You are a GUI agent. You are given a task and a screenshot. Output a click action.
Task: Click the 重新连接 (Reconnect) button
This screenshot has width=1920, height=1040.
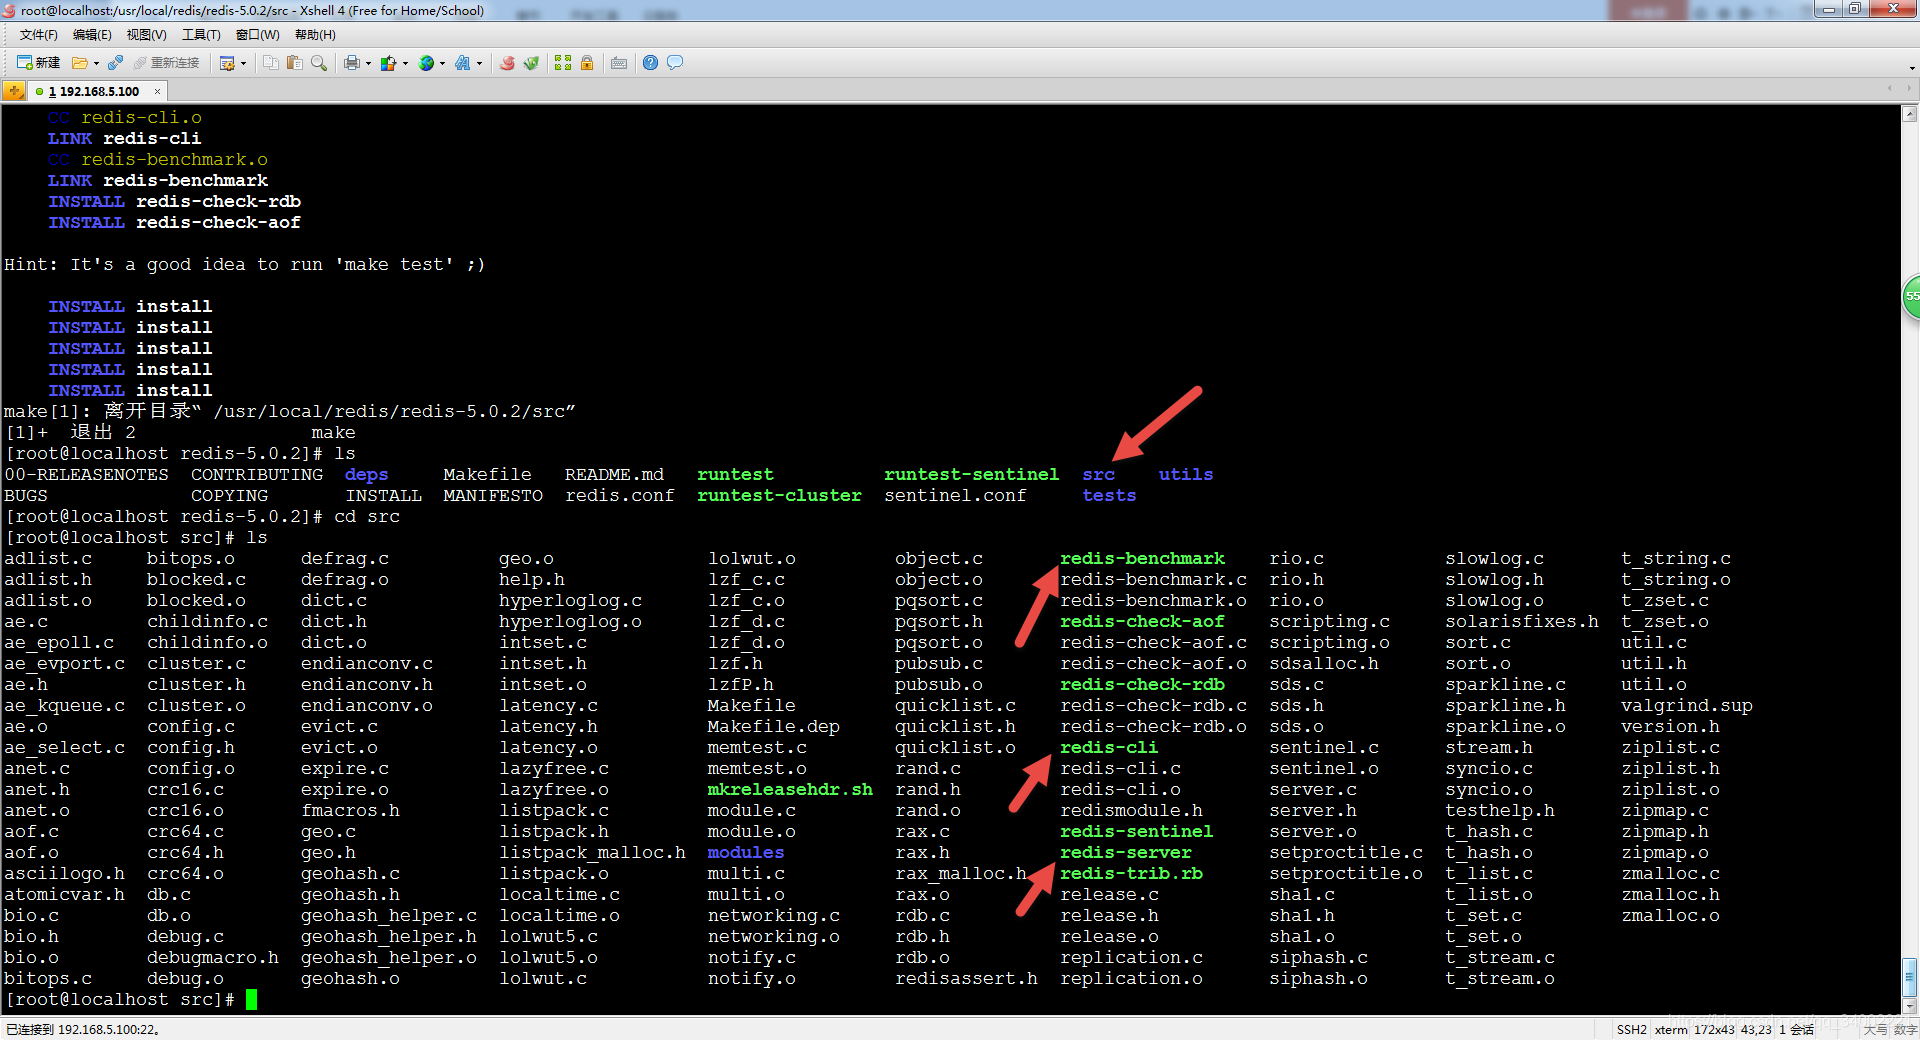[x=166, y=63]
